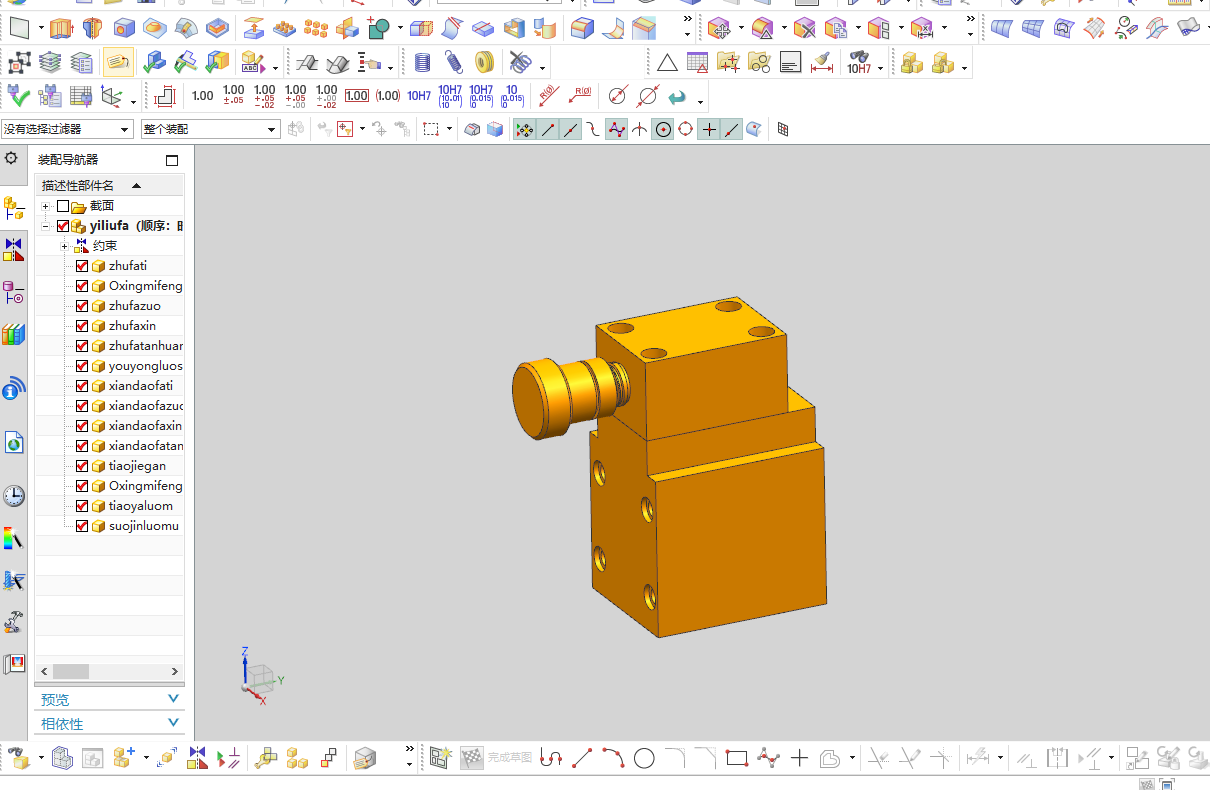This screenshot has height=790, width=1210.
Task: Uncheck the zhufazuo component checkbox
Action: pyautogui.click(x=82, y=306)
